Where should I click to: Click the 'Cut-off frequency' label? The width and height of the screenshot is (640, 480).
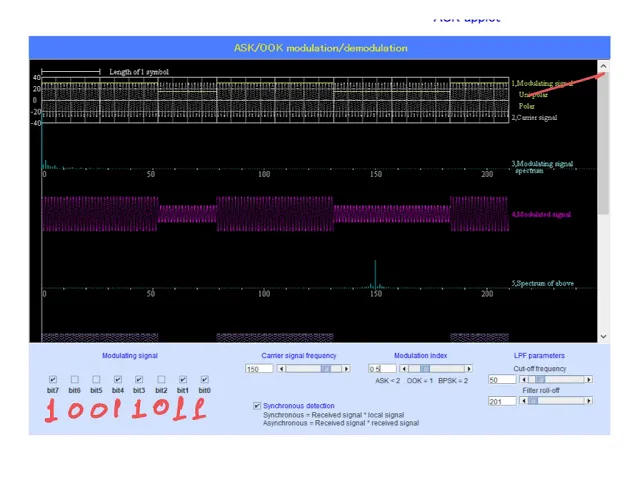point(540,369)
